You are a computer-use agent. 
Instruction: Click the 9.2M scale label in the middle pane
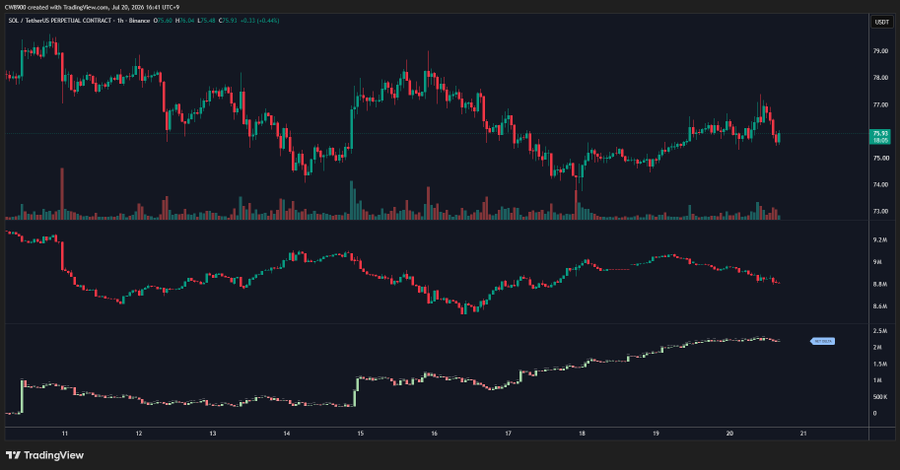click(880, 240)
